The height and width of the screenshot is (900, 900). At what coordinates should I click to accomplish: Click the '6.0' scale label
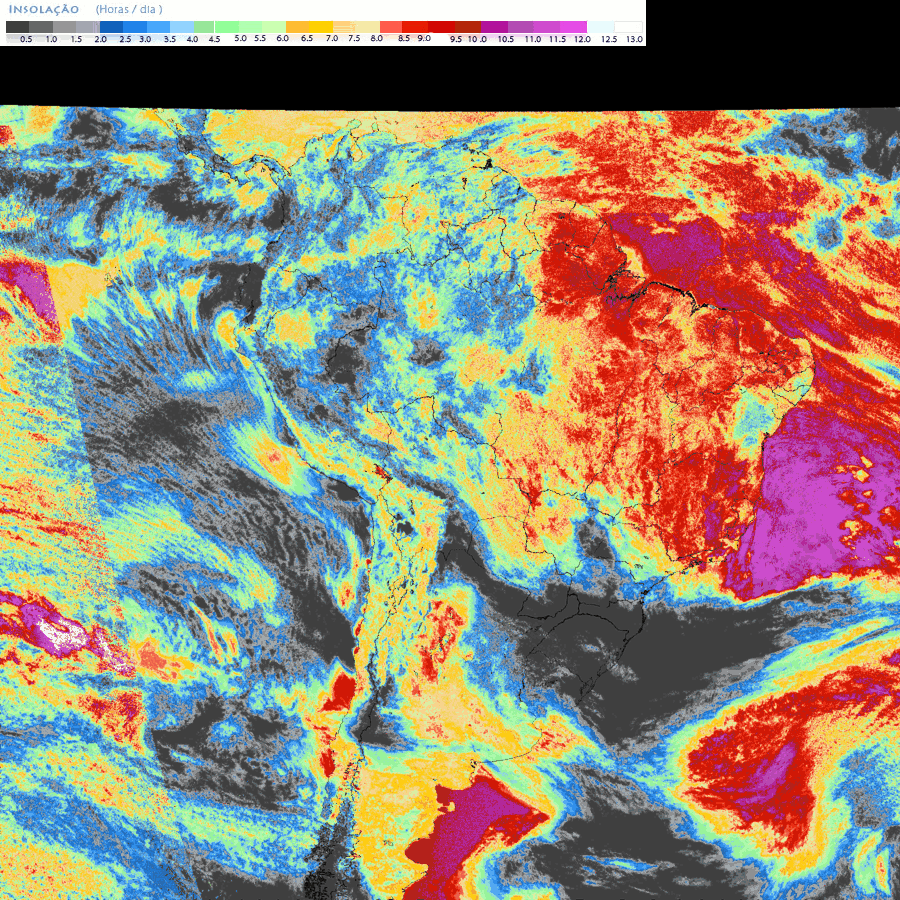282,38
